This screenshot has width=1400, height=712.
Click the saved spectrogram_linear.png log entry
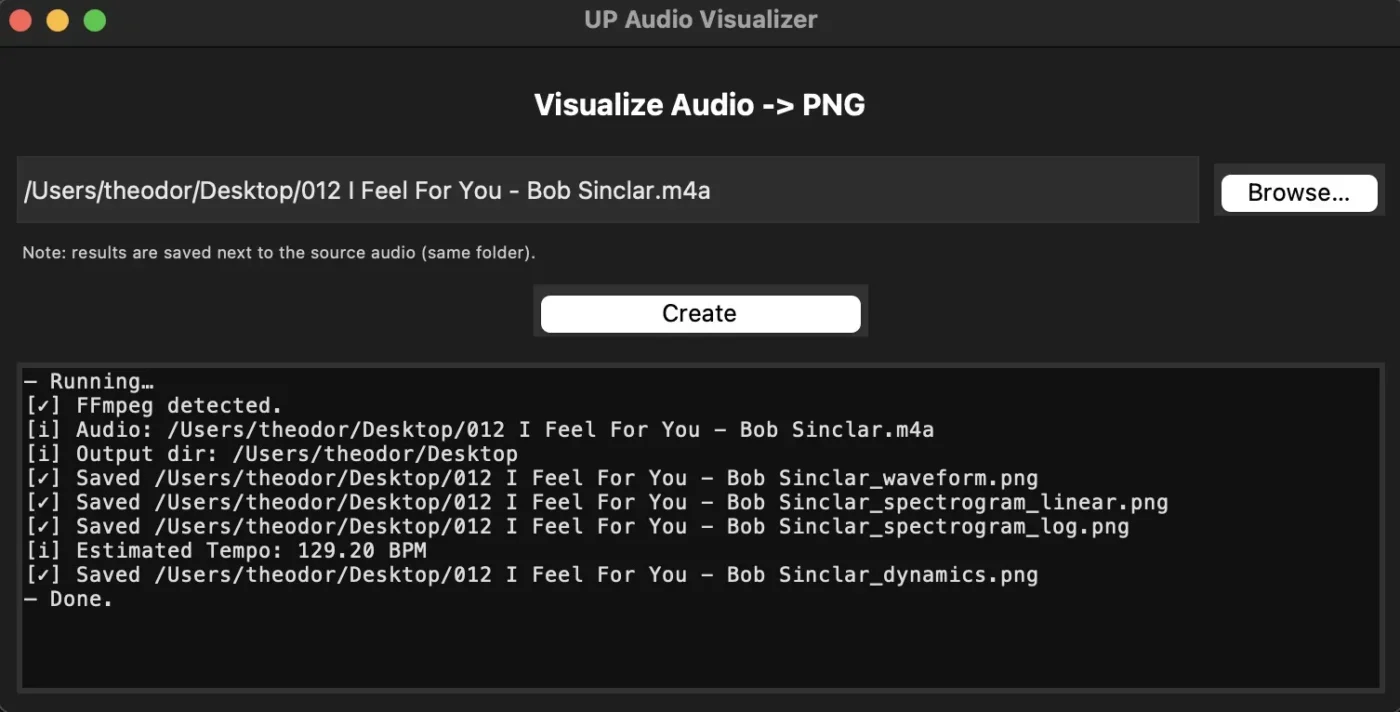(x=597, y=502)
